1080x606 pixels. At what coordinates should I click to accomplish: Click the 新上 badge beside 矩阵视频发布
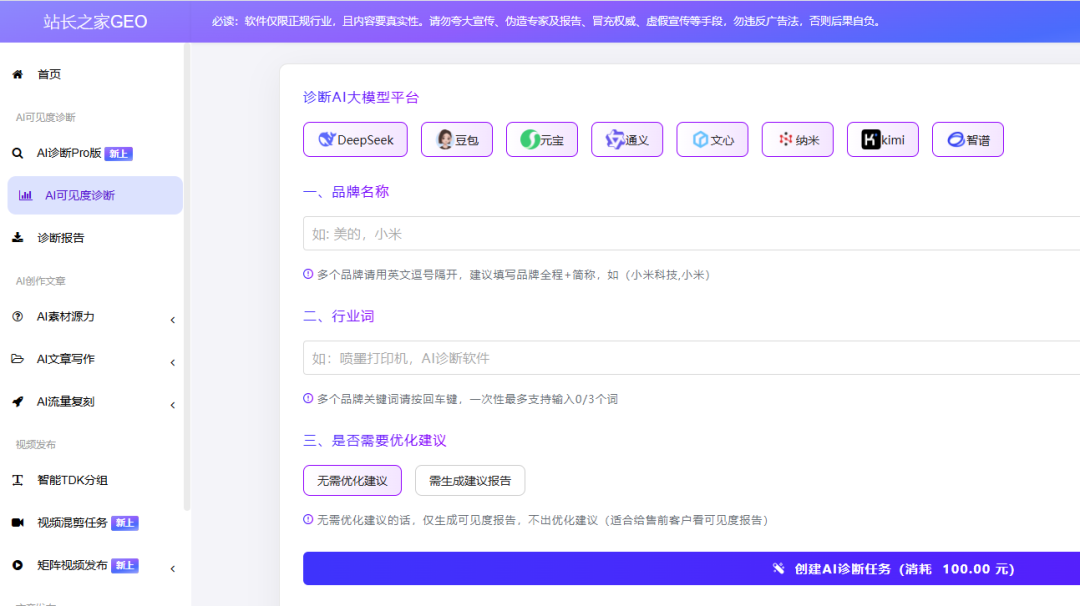click(x=125, y=565)
